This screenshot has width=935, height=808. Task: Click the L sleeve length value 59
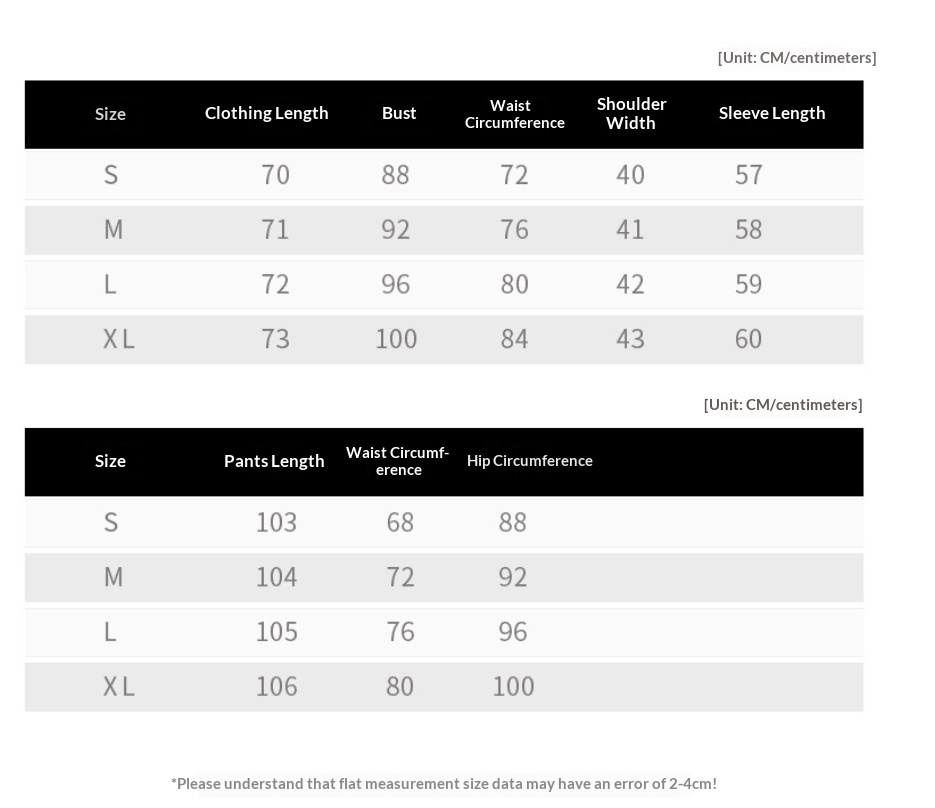pos(748,284)
